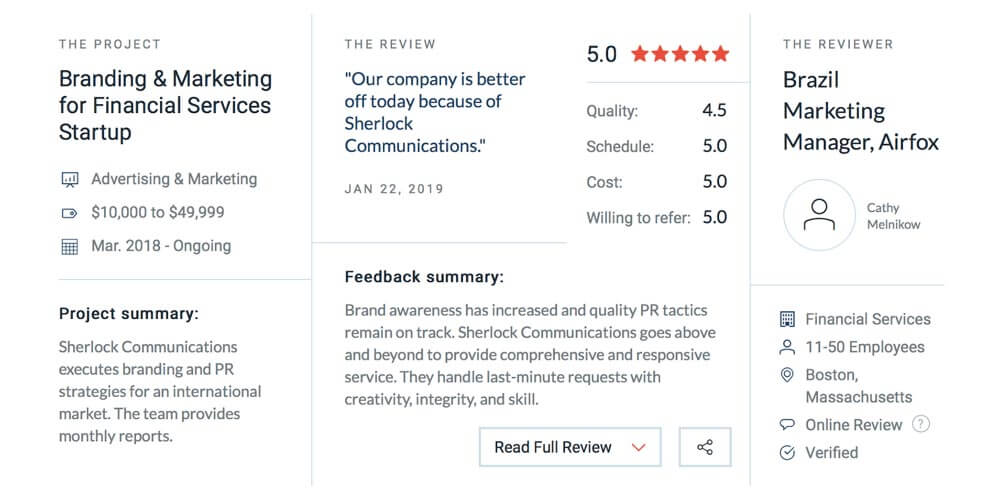Click the Boston location pin icon

(x=787, y=375)
